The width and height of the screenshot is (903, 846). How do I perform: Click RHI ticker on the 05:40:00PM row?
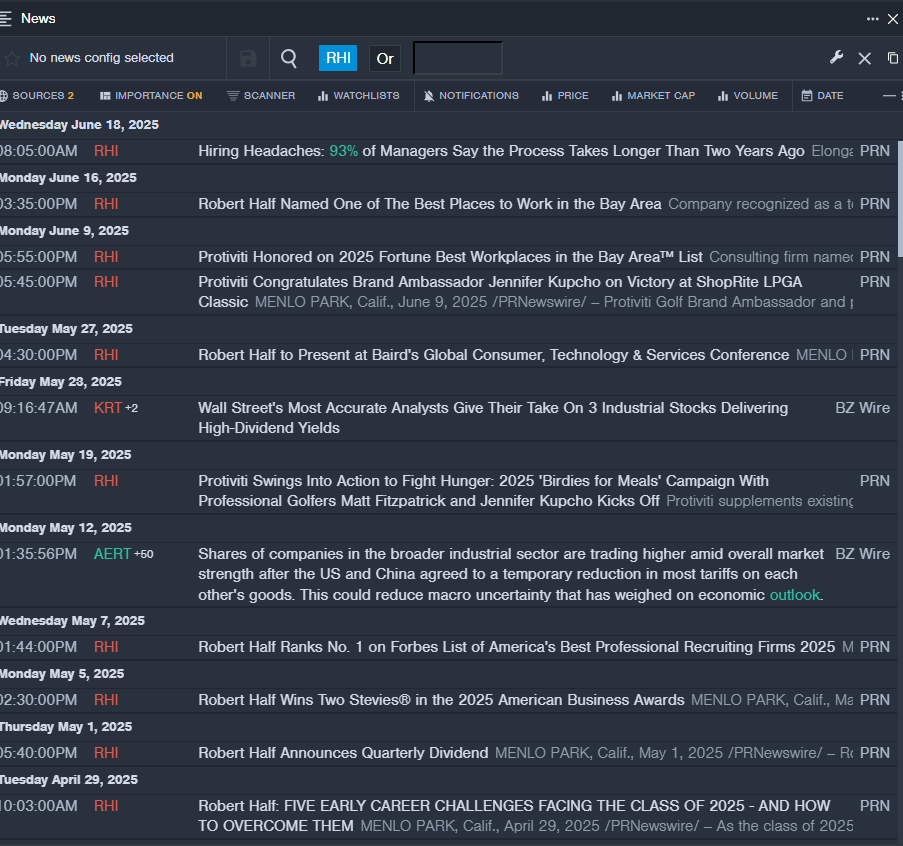click(106, 753)
